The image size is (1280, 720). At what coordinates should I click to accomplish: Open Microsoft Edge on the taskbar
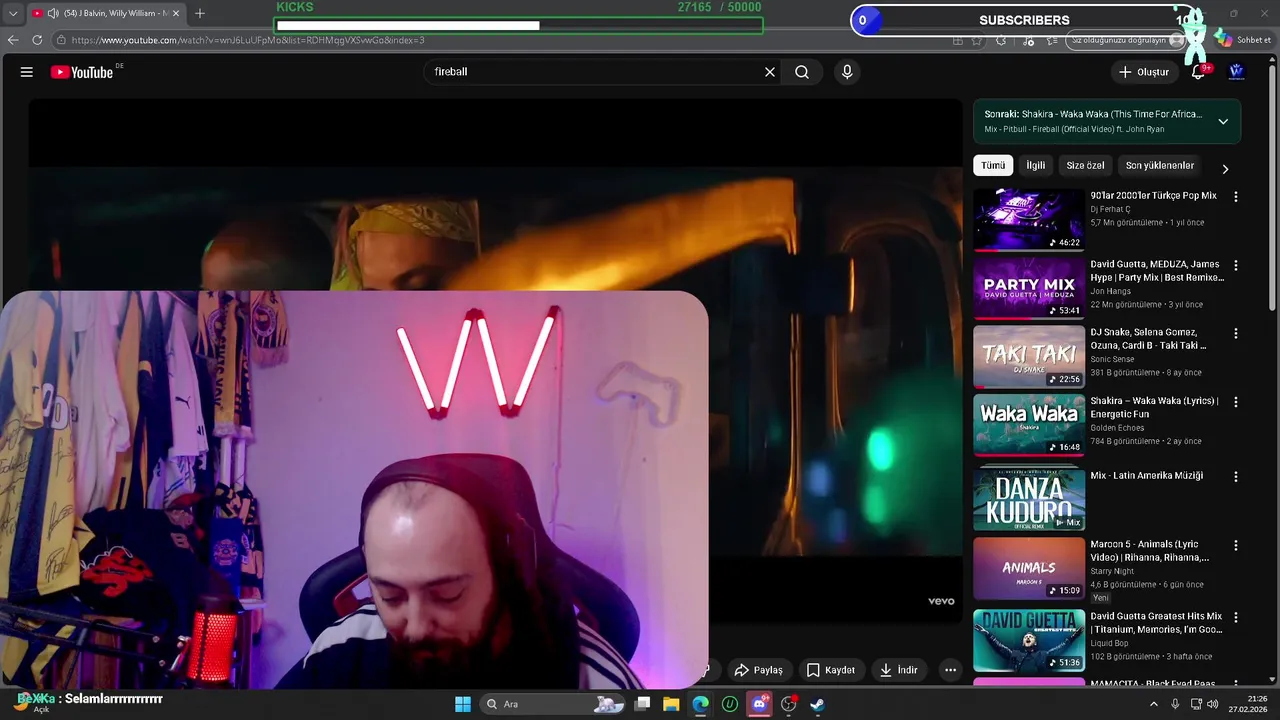click(x=701, y=704)
